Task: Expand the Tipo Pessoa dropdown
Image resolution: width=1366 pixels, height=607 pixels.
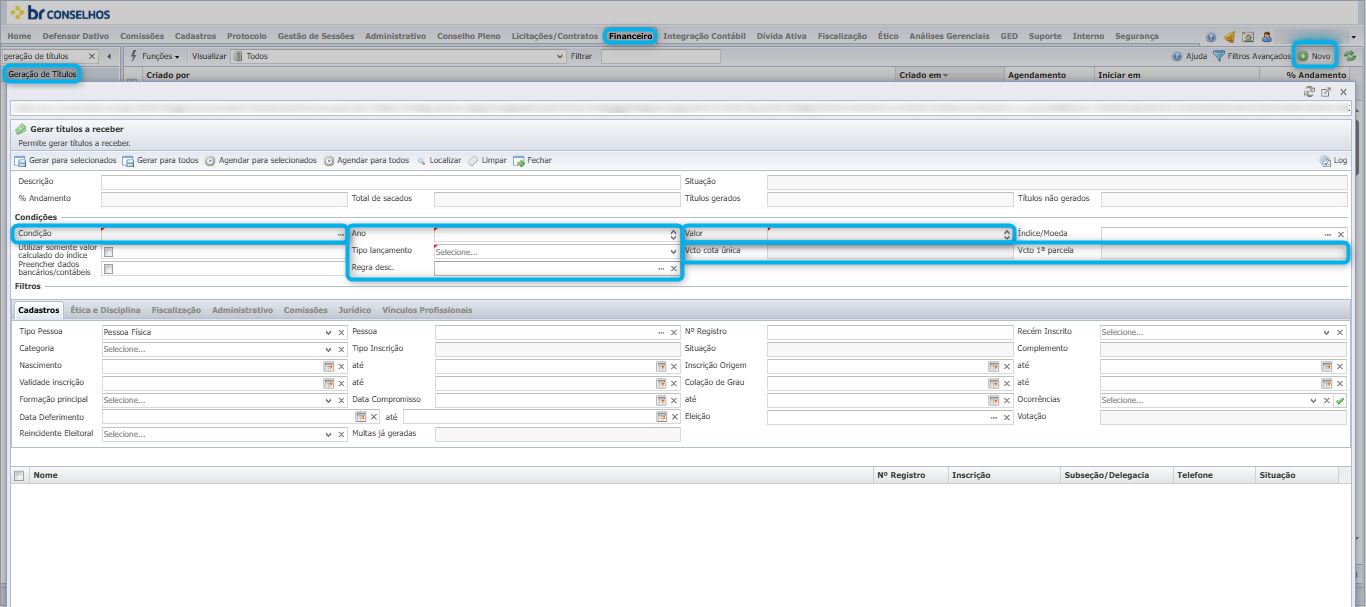Action: point(328,332)
